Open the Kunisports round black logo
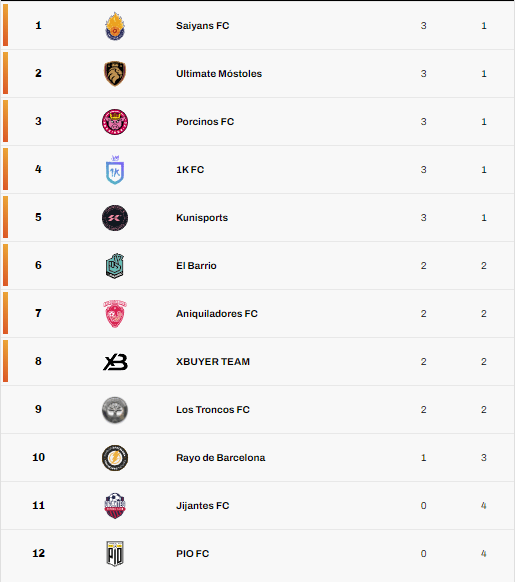 115,218
